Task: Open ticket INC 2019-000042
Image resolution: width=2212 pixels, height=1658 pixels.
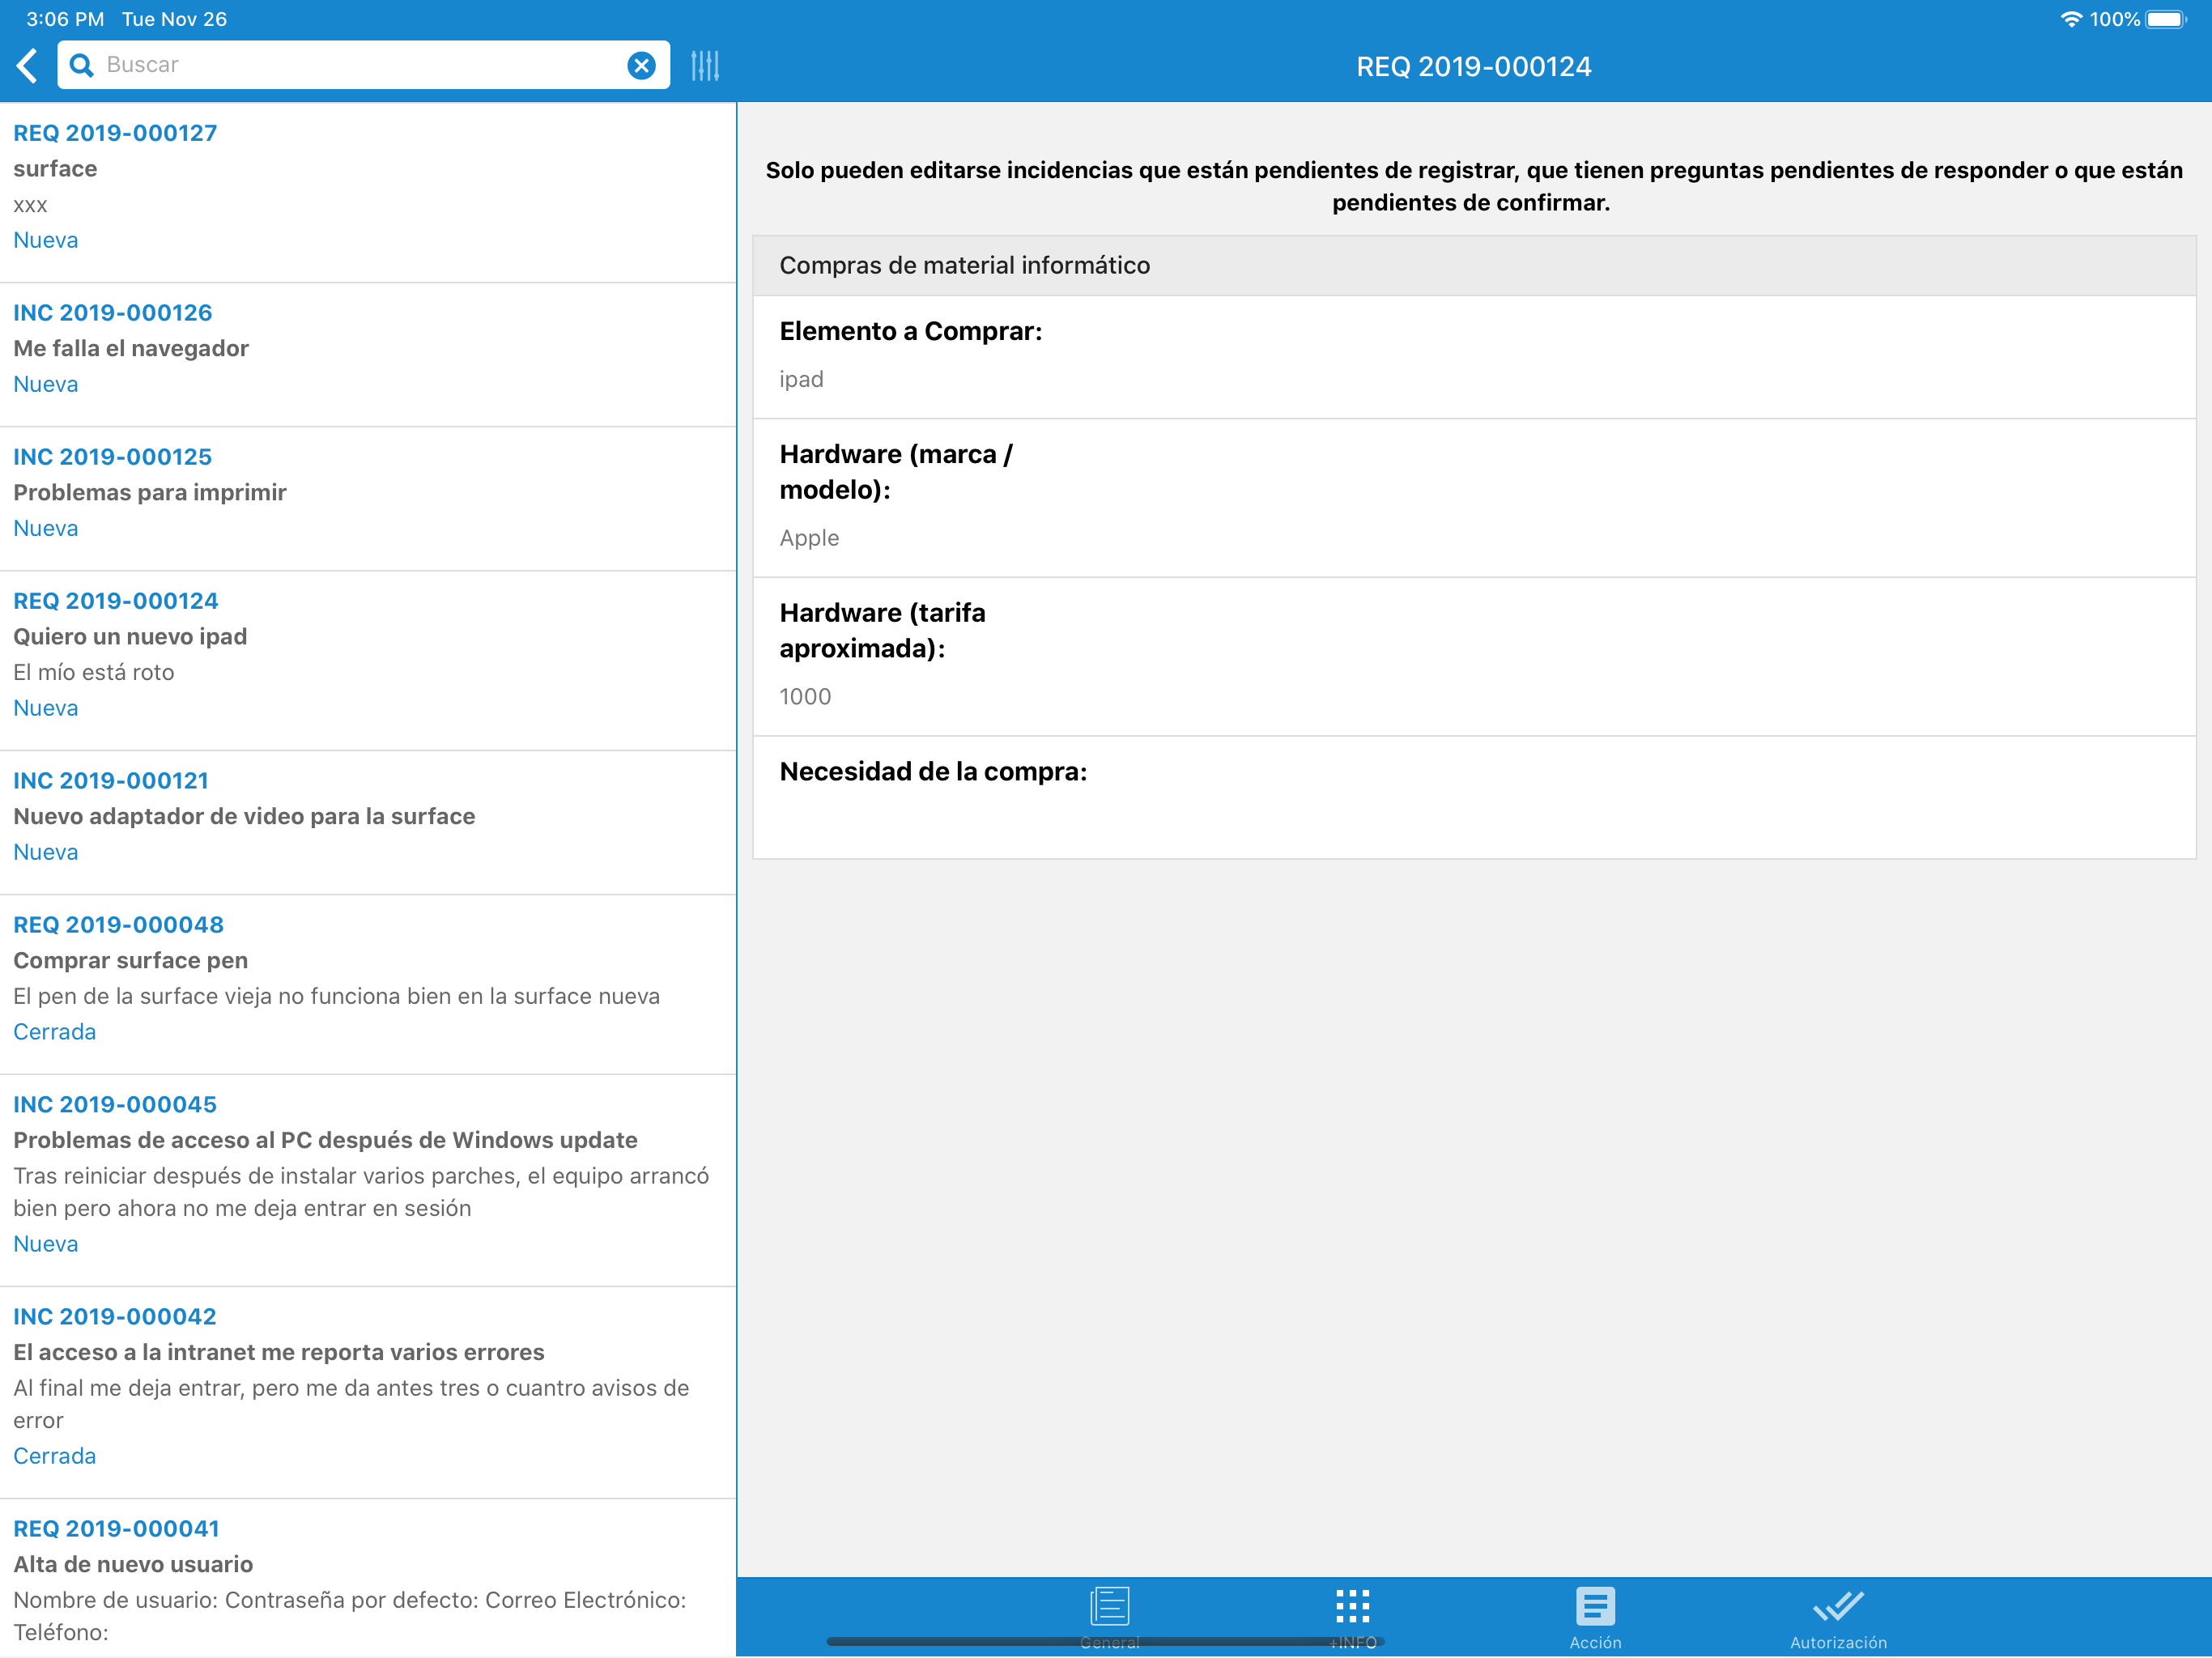Action: pyautogui.click(x=368, y=1393)
